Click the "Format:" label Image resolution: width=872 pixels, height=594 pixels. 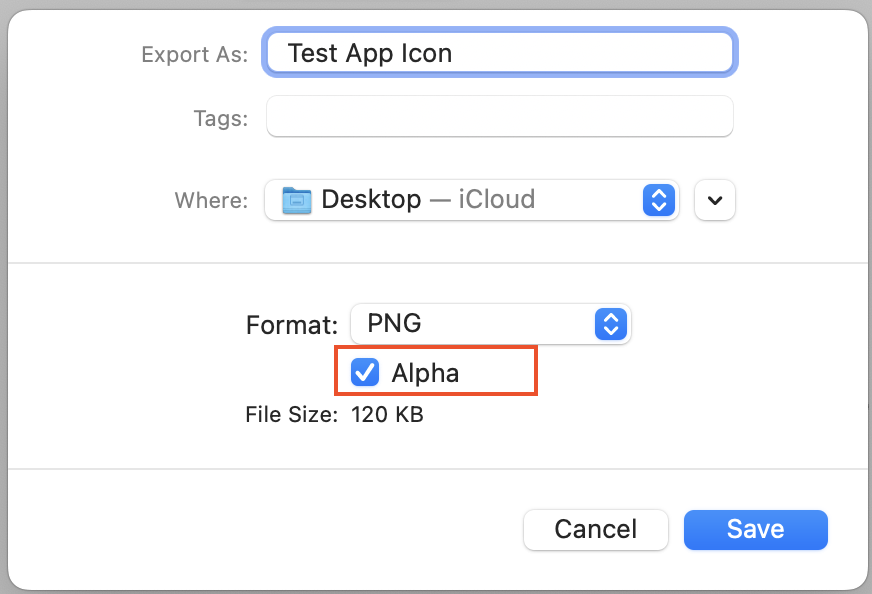(x=292, y=325)
